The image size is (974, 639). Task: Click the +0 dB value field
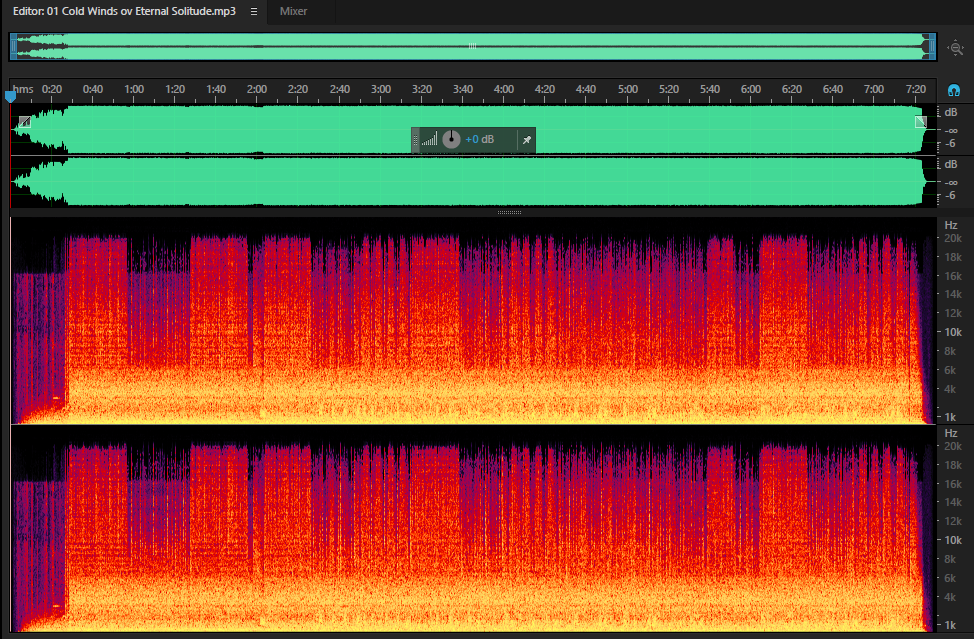click(x=480, y=139)
